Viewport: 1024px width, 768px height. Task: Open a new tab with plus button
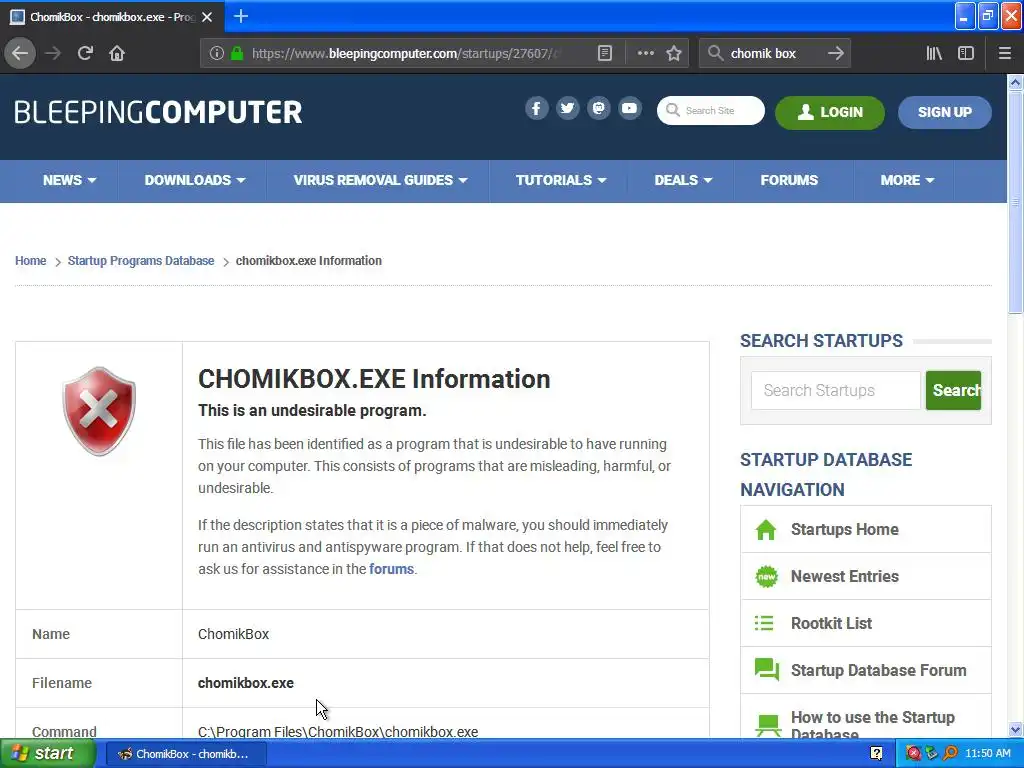coord(240,16)
